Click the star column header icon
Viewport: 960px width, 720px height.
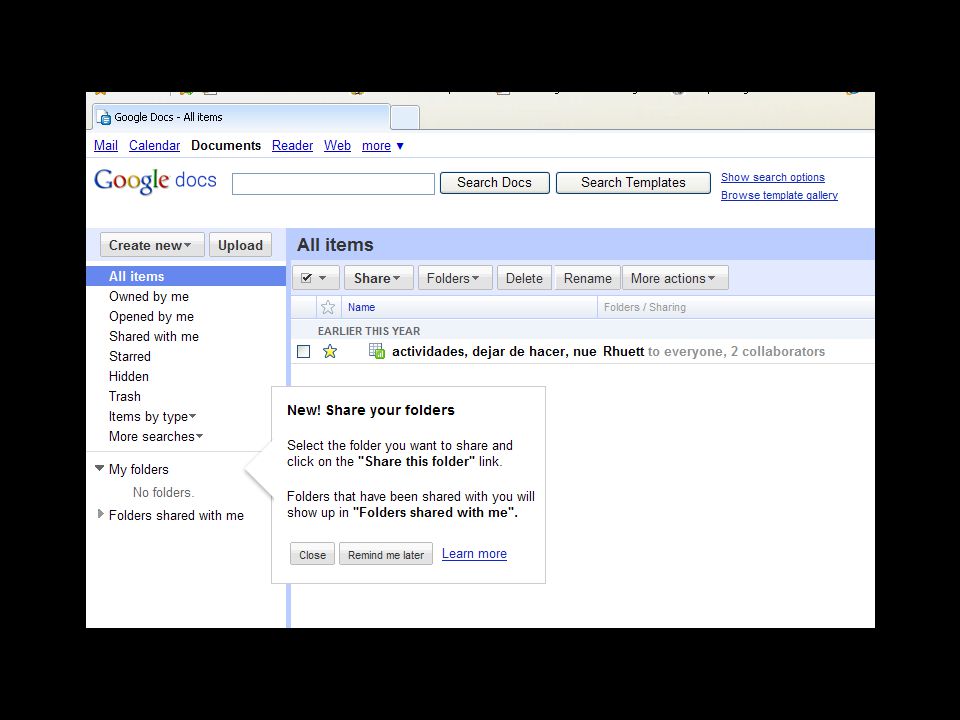328,307
